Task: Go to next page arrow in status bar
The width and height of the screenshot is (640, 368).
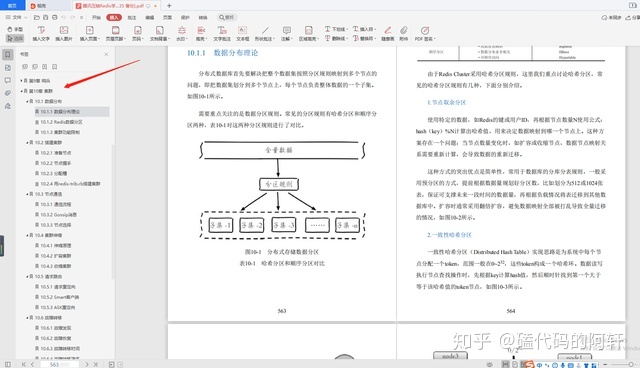Action: coord(87,364)
